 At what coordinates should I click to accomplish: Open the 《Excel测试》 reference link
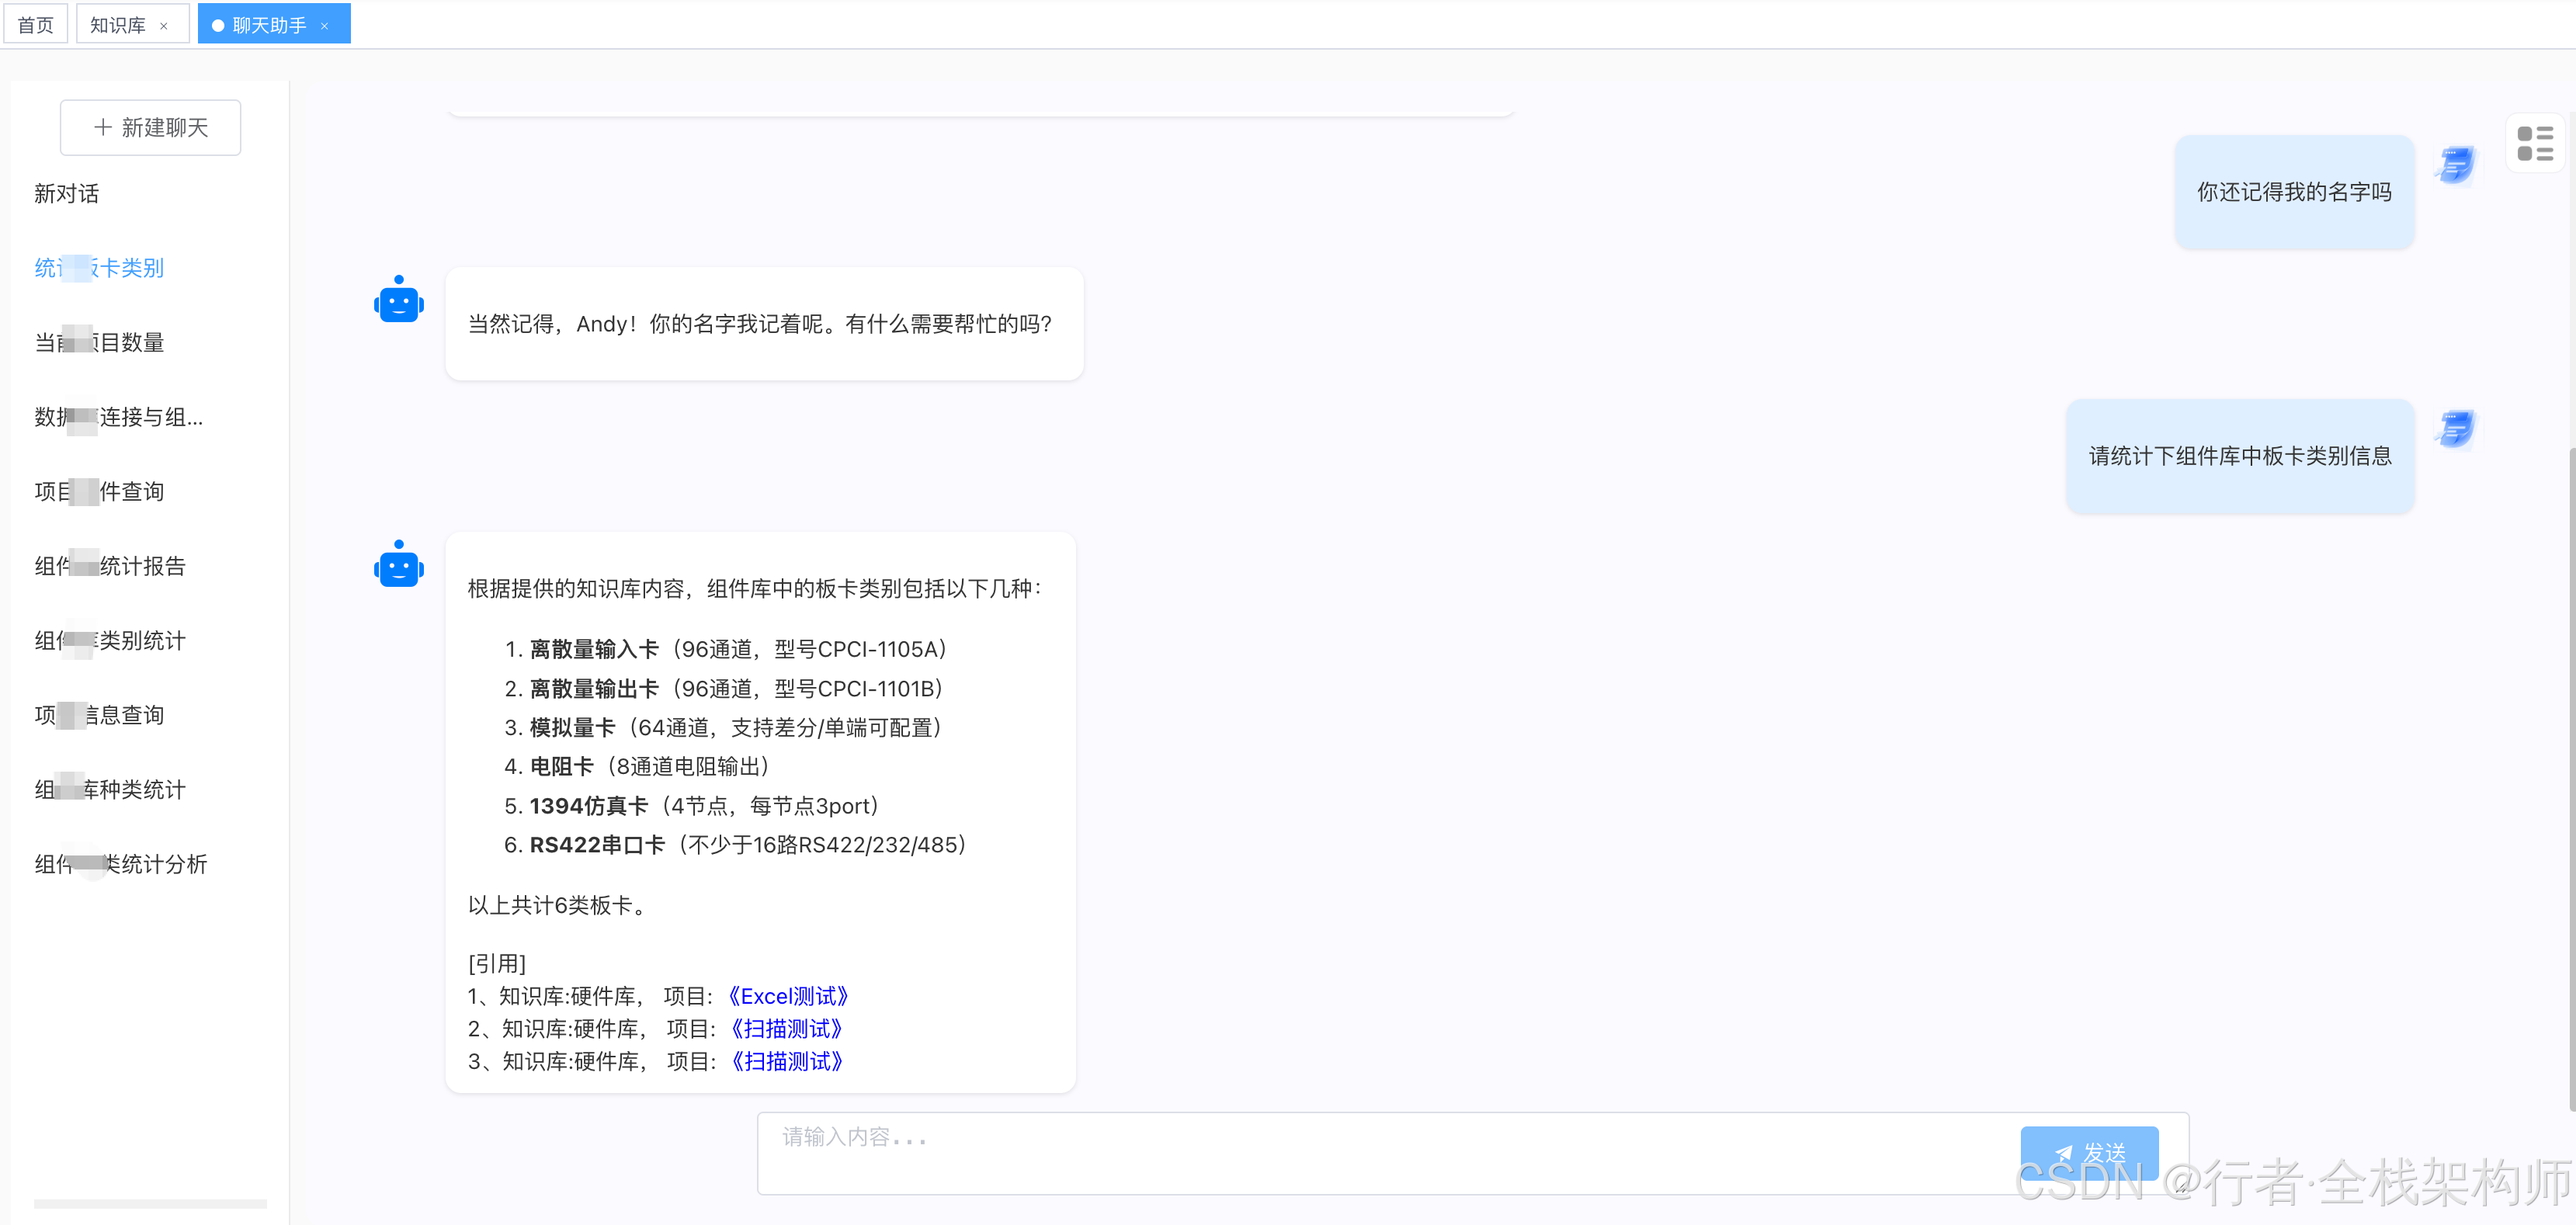(787, 996)
